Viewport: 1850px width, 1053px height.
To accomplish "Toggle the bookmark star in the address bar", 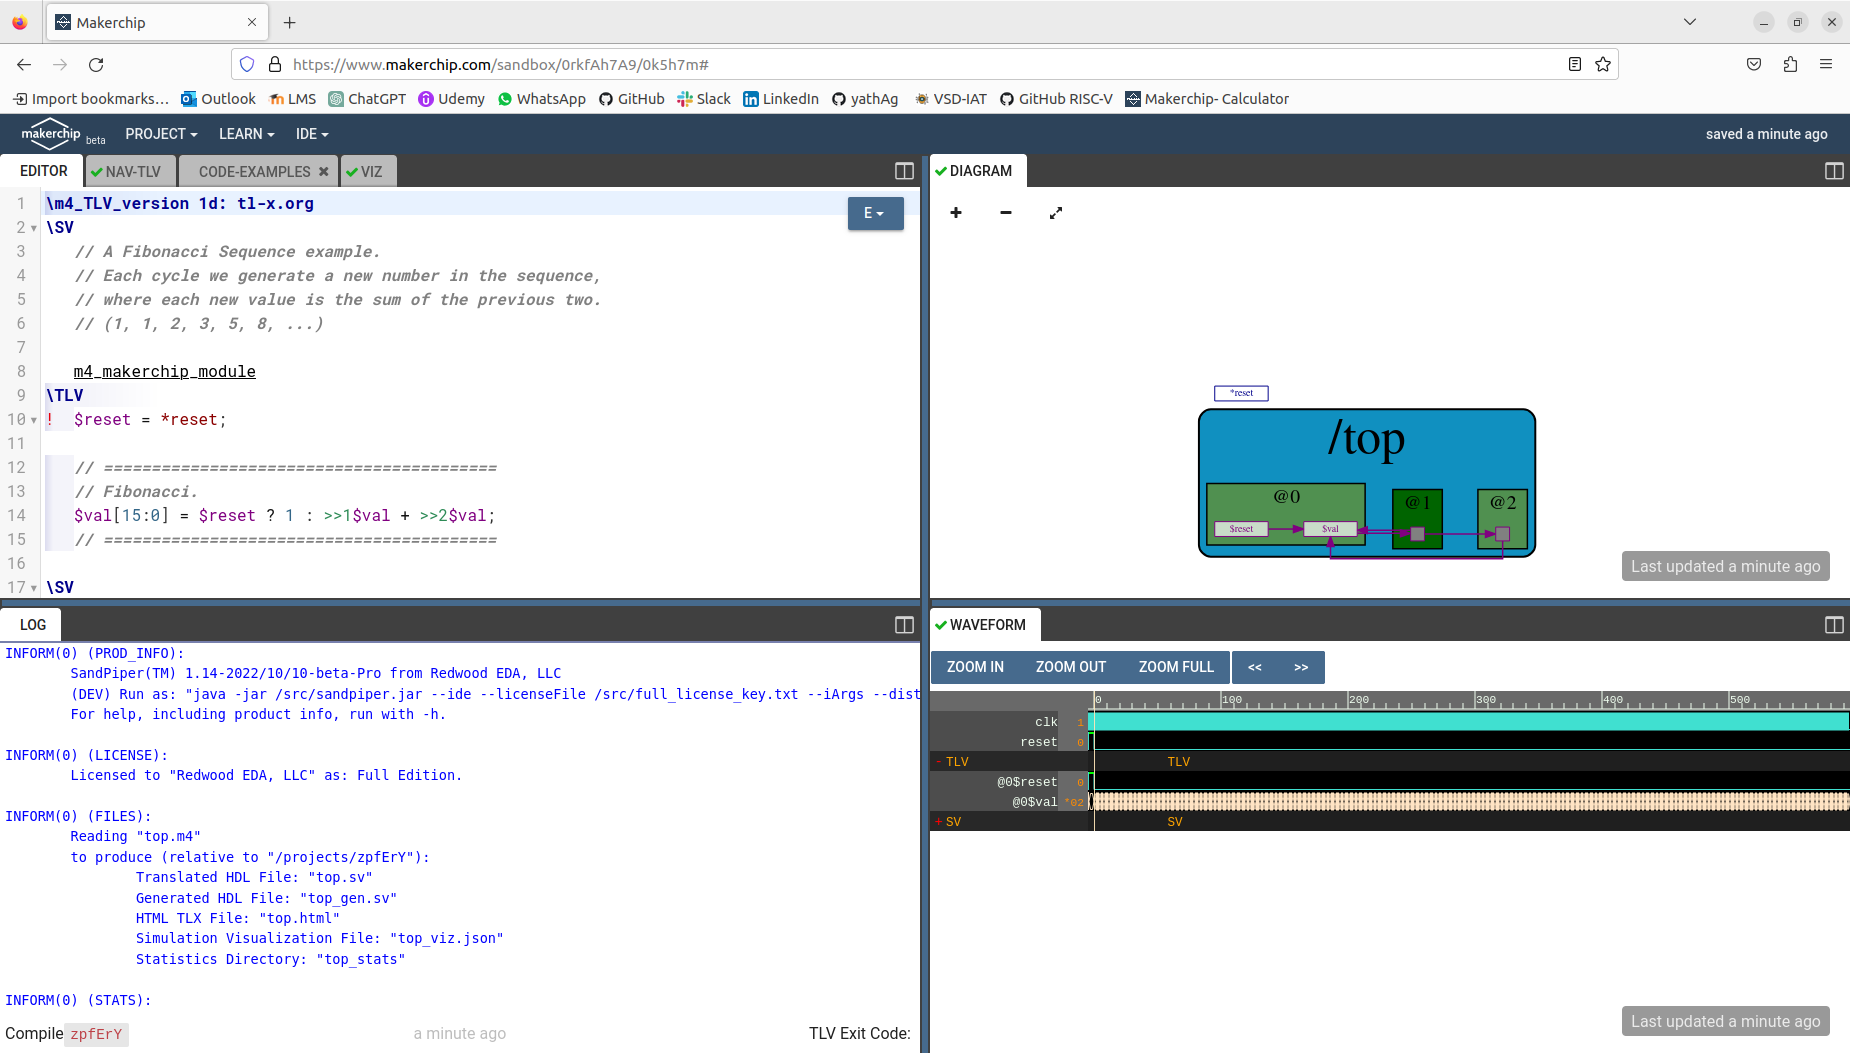I will 1603,64.
